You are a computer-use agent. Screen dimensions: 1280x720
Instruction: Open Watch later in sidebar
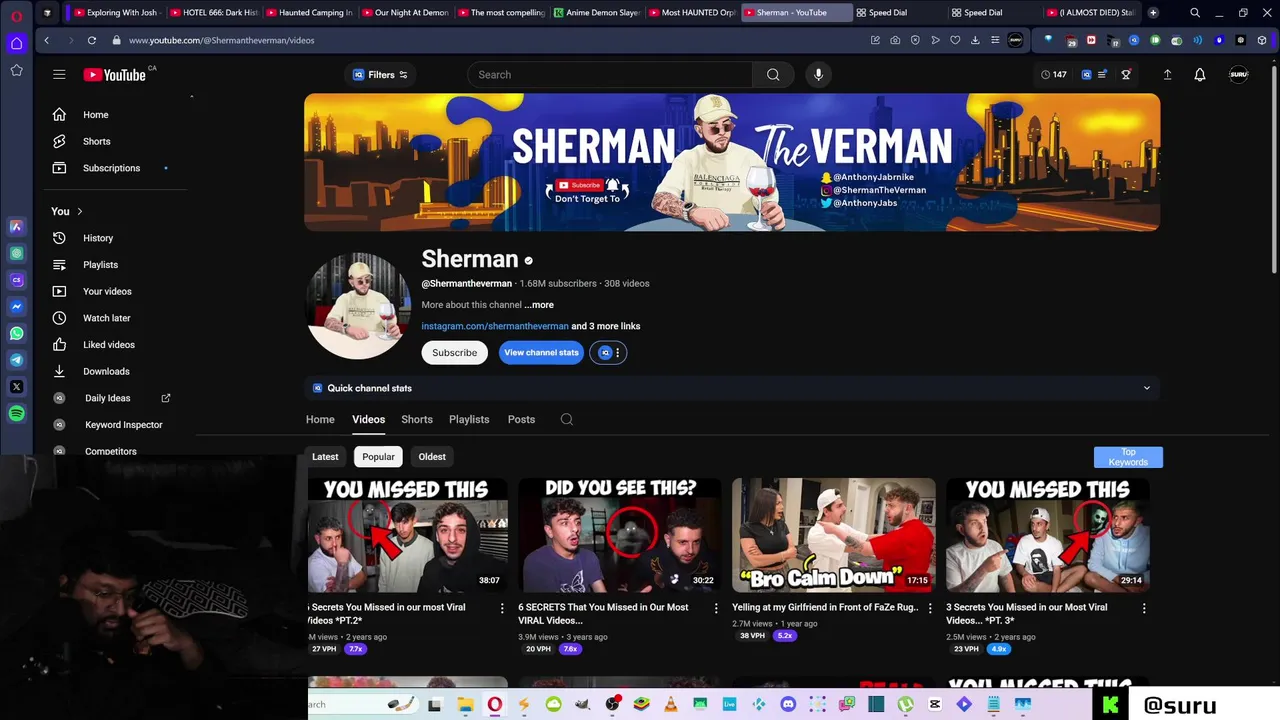(x=106, y=318)
